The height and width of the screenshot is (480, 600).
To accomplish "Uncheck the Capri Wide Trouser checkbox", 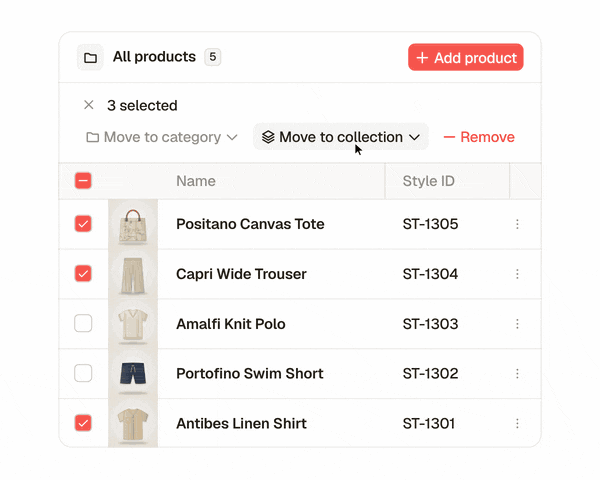I will coord(83,274).
